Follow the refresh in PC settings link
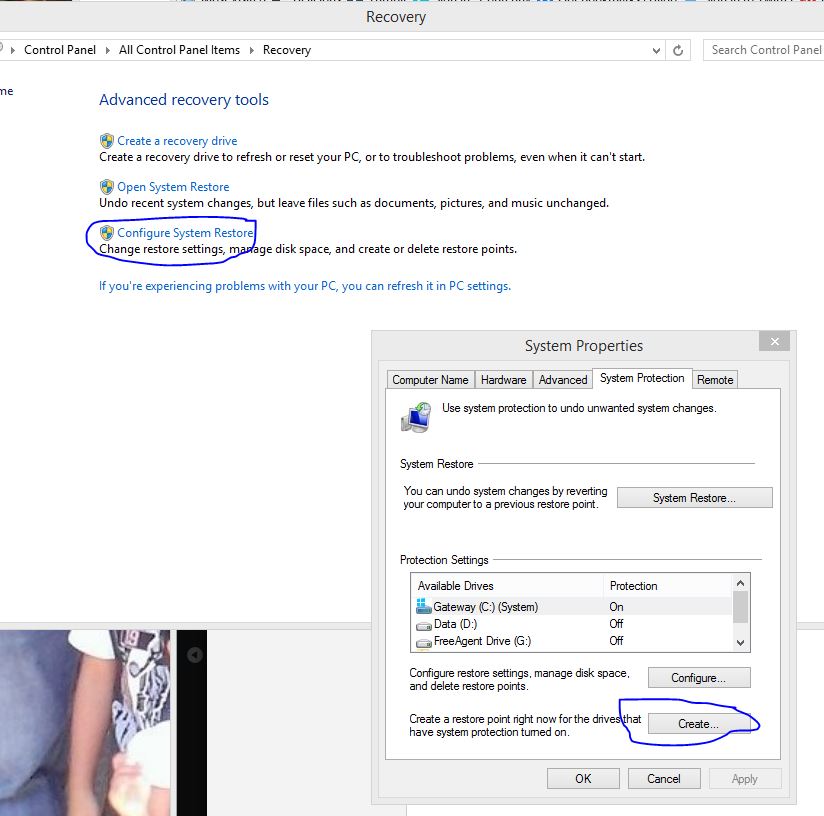Viewport: 824px width, 816px height. pyautogui.click(x=304, y=286)
